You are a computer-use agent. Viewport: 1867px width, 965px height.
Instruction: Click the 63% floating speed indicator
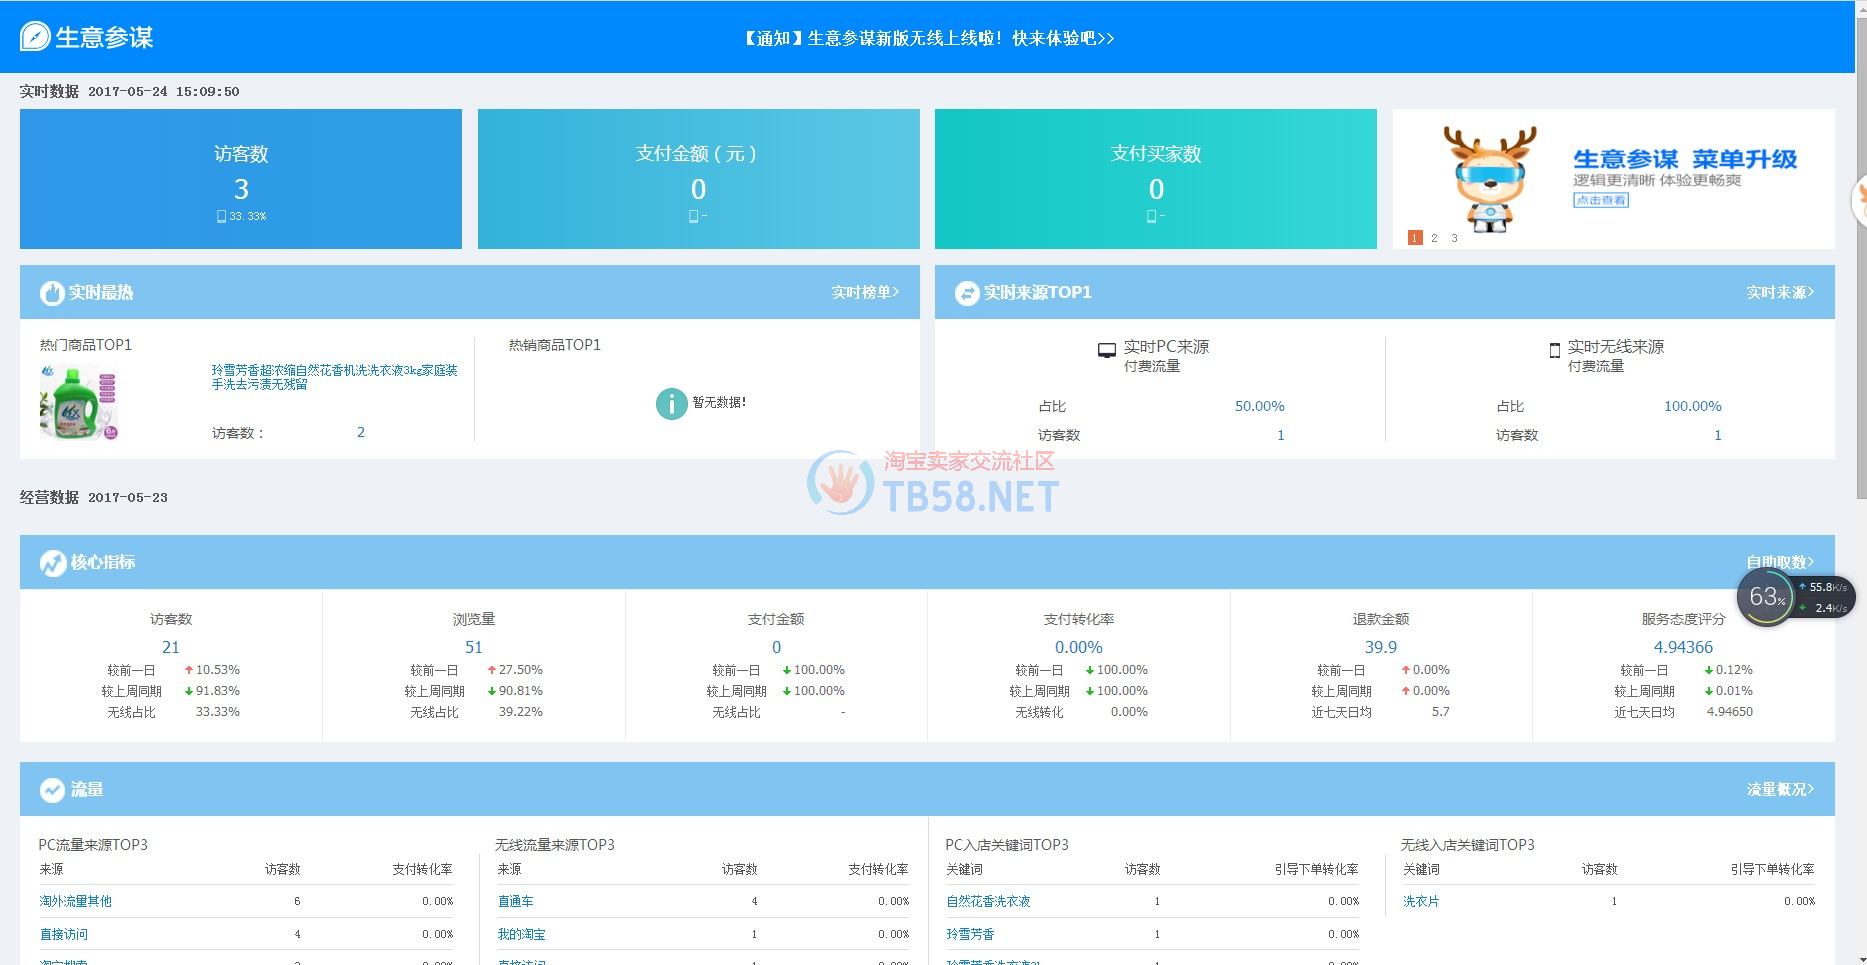tap(1767, 598)
